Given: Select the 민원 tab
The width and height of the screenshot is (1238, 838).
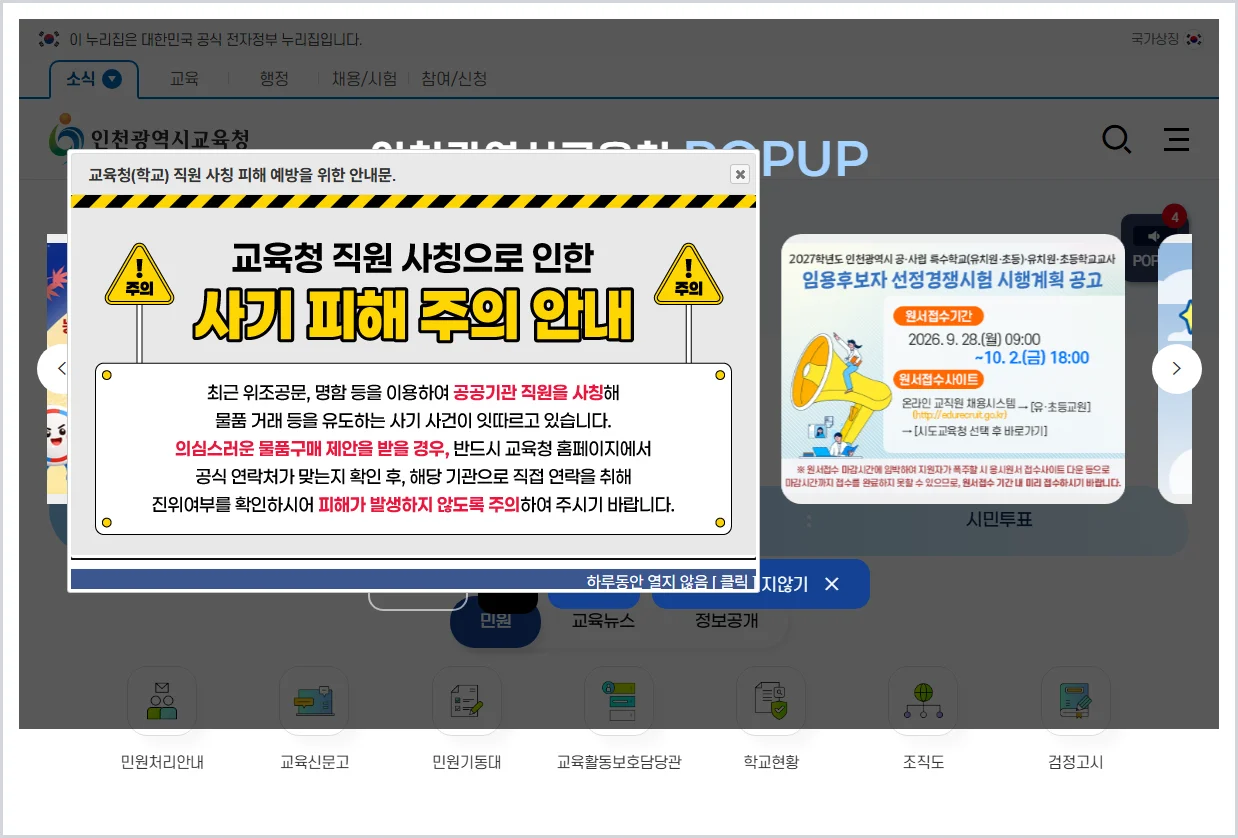Looking at the screenshot, I should pyautogui.click(x=495, y=621).
